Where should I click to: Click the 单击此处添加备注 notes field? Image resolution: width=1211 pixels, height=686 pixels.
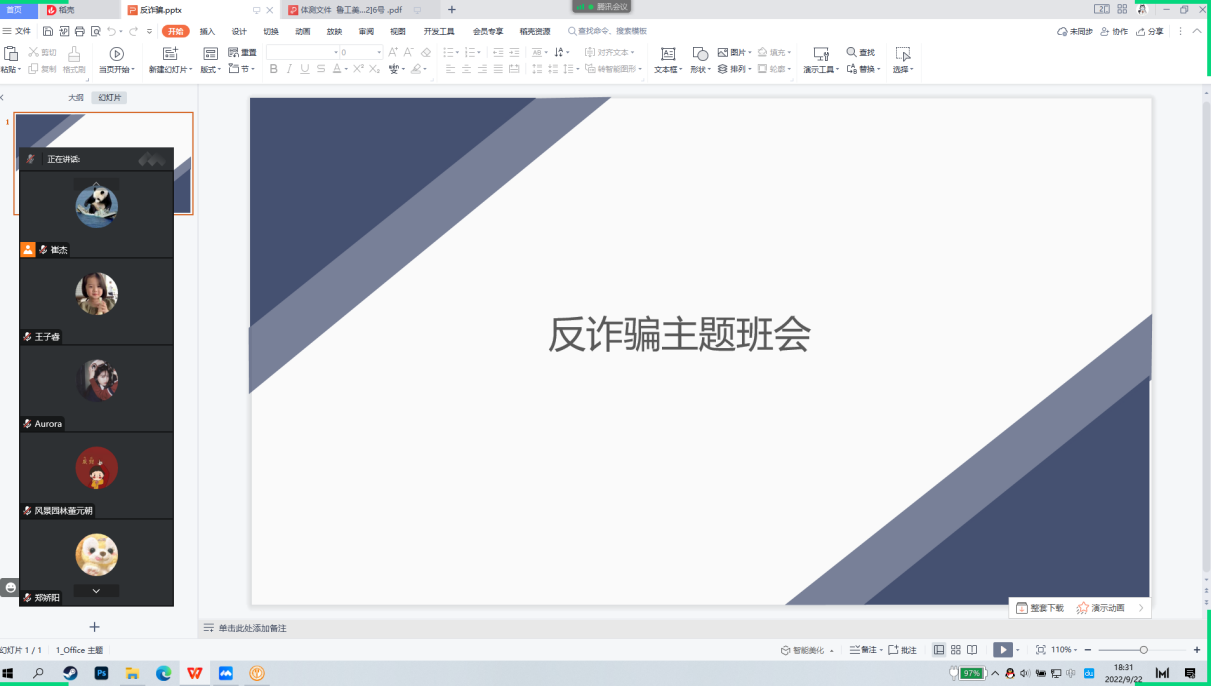click(x=252, y=628)
